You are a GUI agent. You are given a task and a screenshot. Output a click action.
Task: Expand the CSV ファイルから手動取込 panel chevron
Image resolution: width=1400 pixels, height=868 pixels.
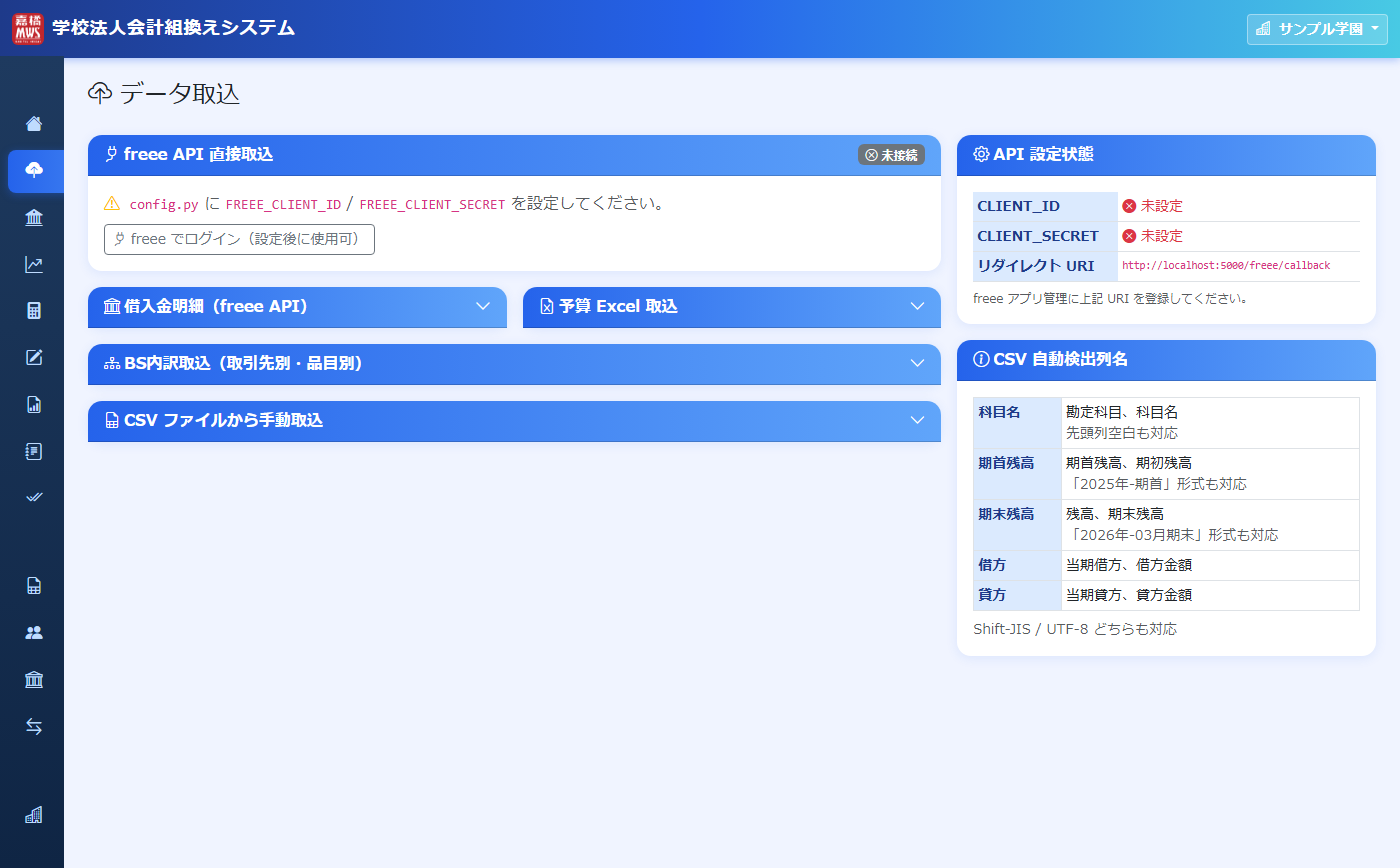click(918, 420)
